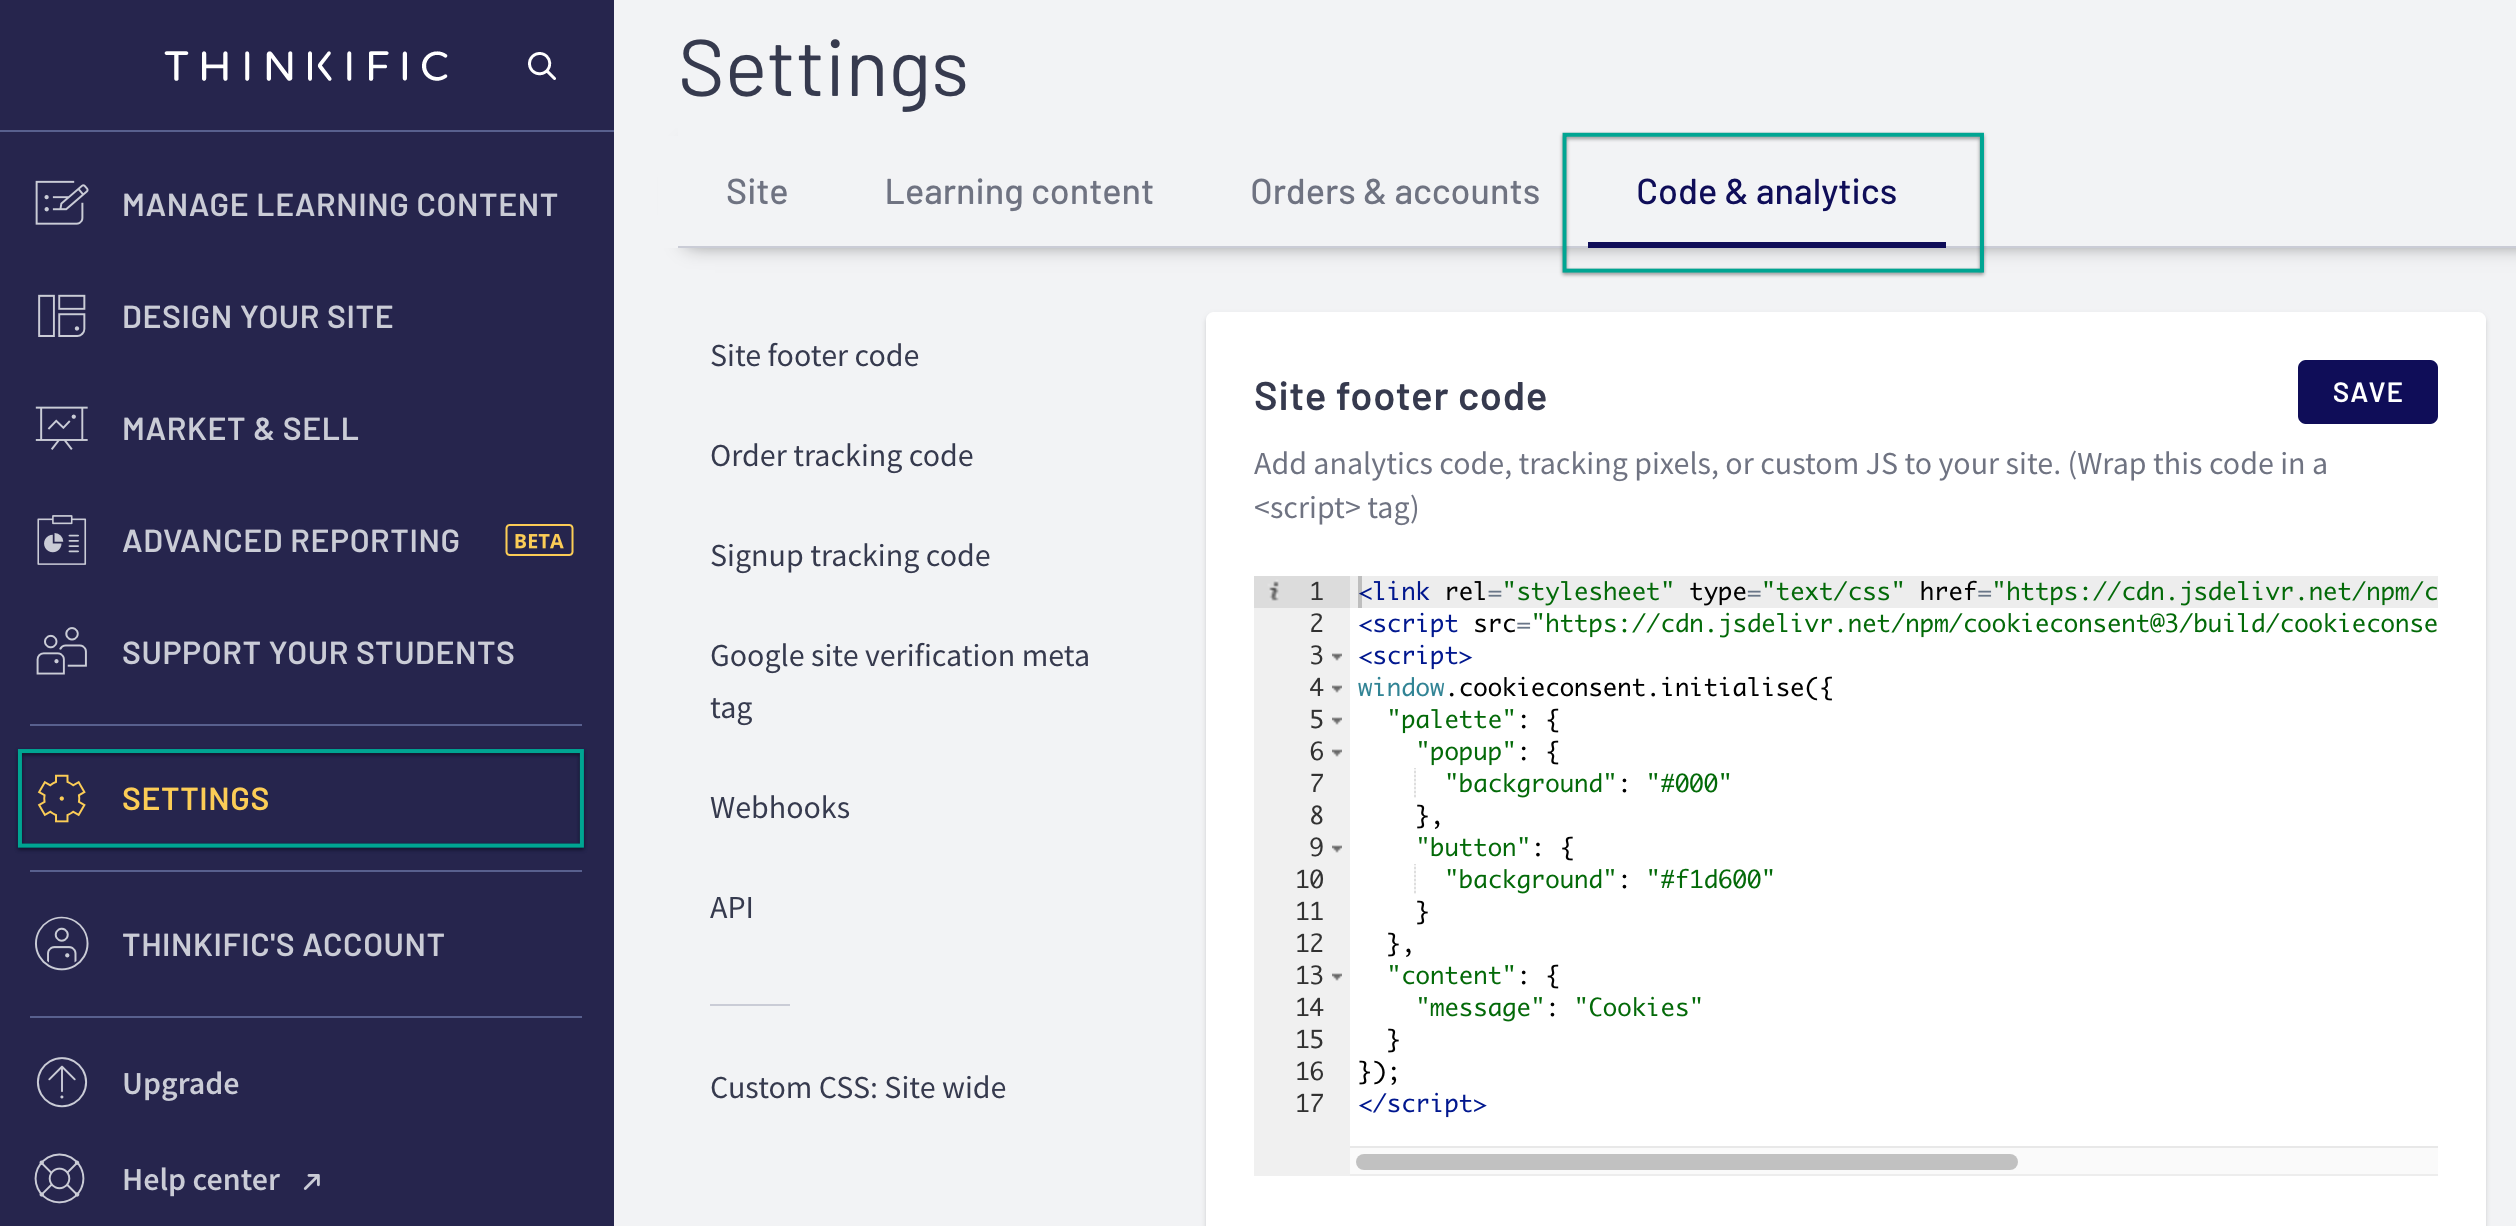Open the sidebar search magnifying glass
The height and width of the screenshot is (1226, 2516).
point(541,66)
